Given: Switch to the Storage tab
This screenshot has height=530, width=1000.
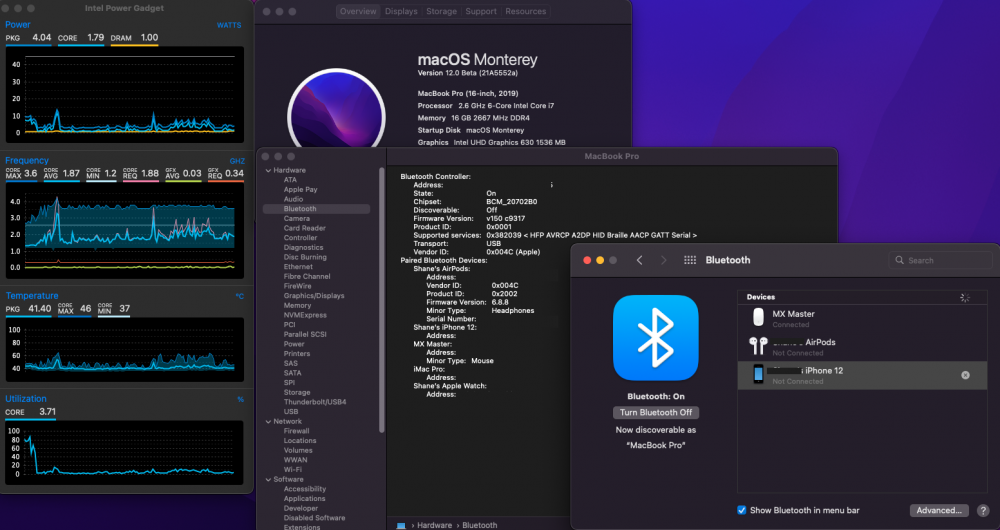Looking at the screenshot, I should (x=441, y=11).
